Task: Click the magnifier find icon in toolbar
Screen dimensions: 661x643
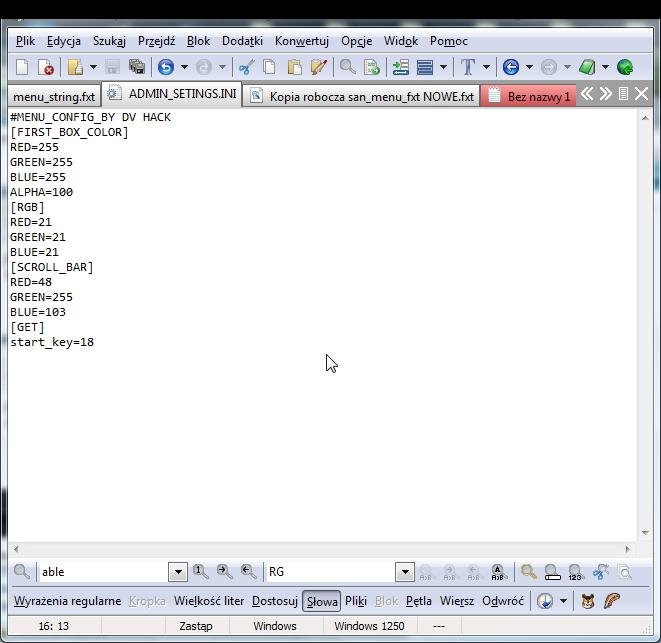Action: (348, 67)
